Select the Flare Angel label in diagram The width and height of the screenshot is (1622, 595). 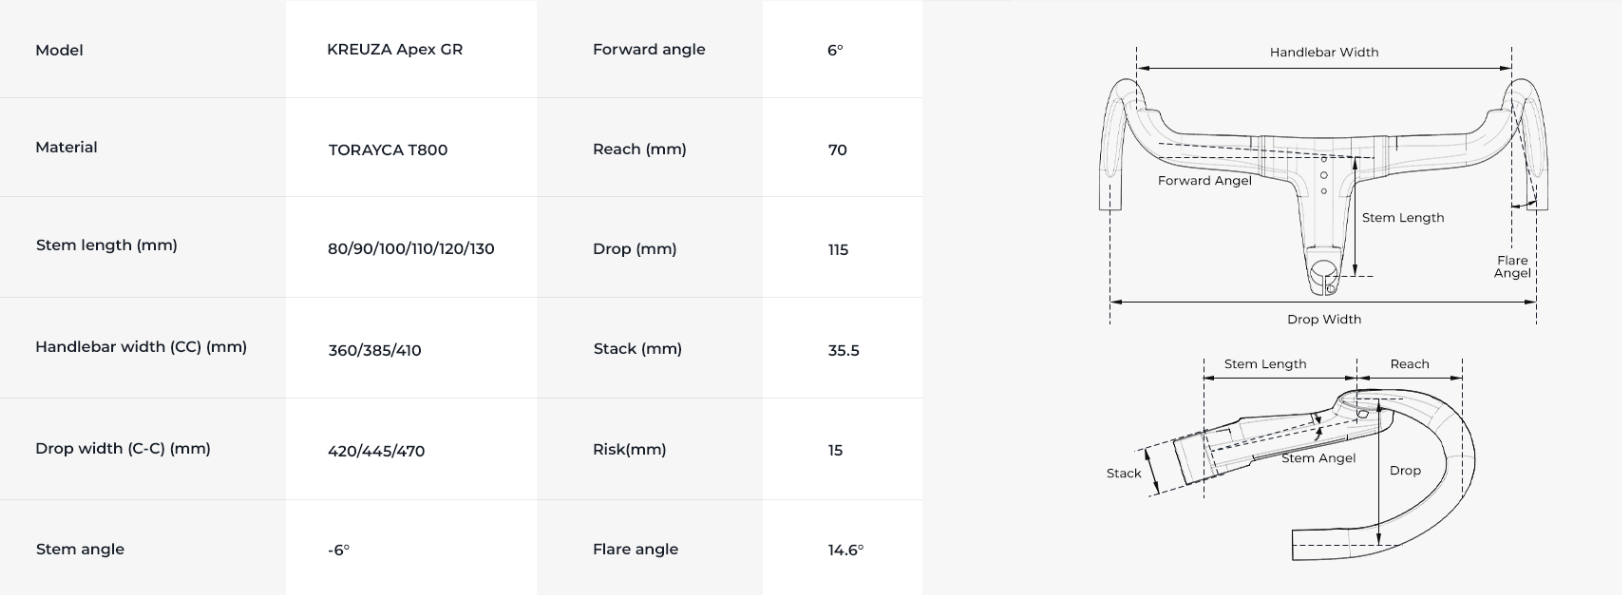[x=1512, y=266]
